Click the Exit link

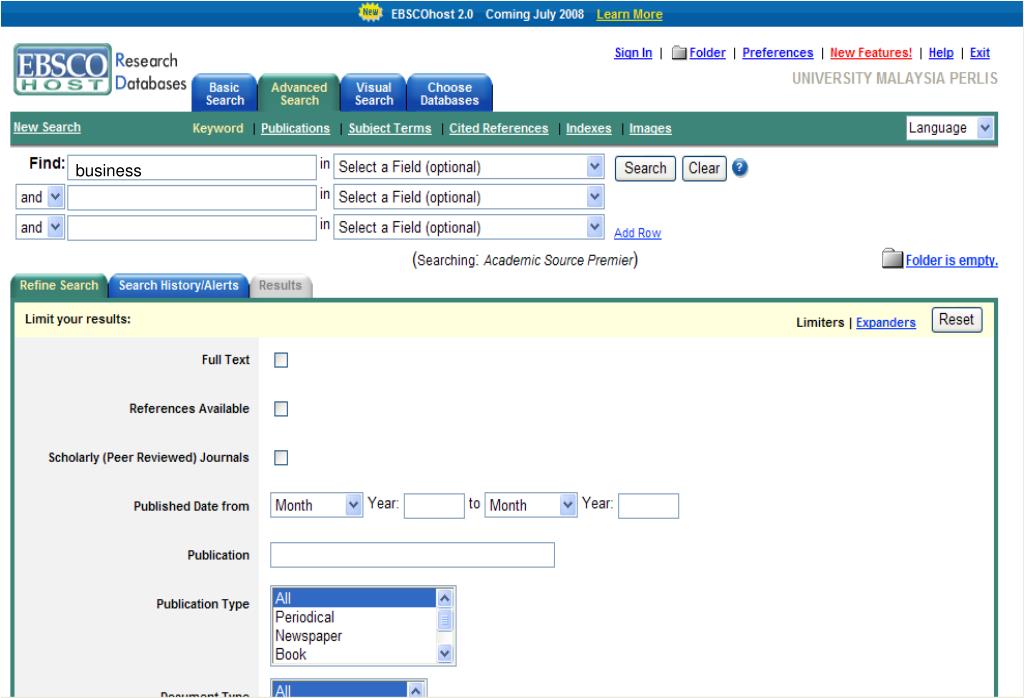(x=980, y=53)
